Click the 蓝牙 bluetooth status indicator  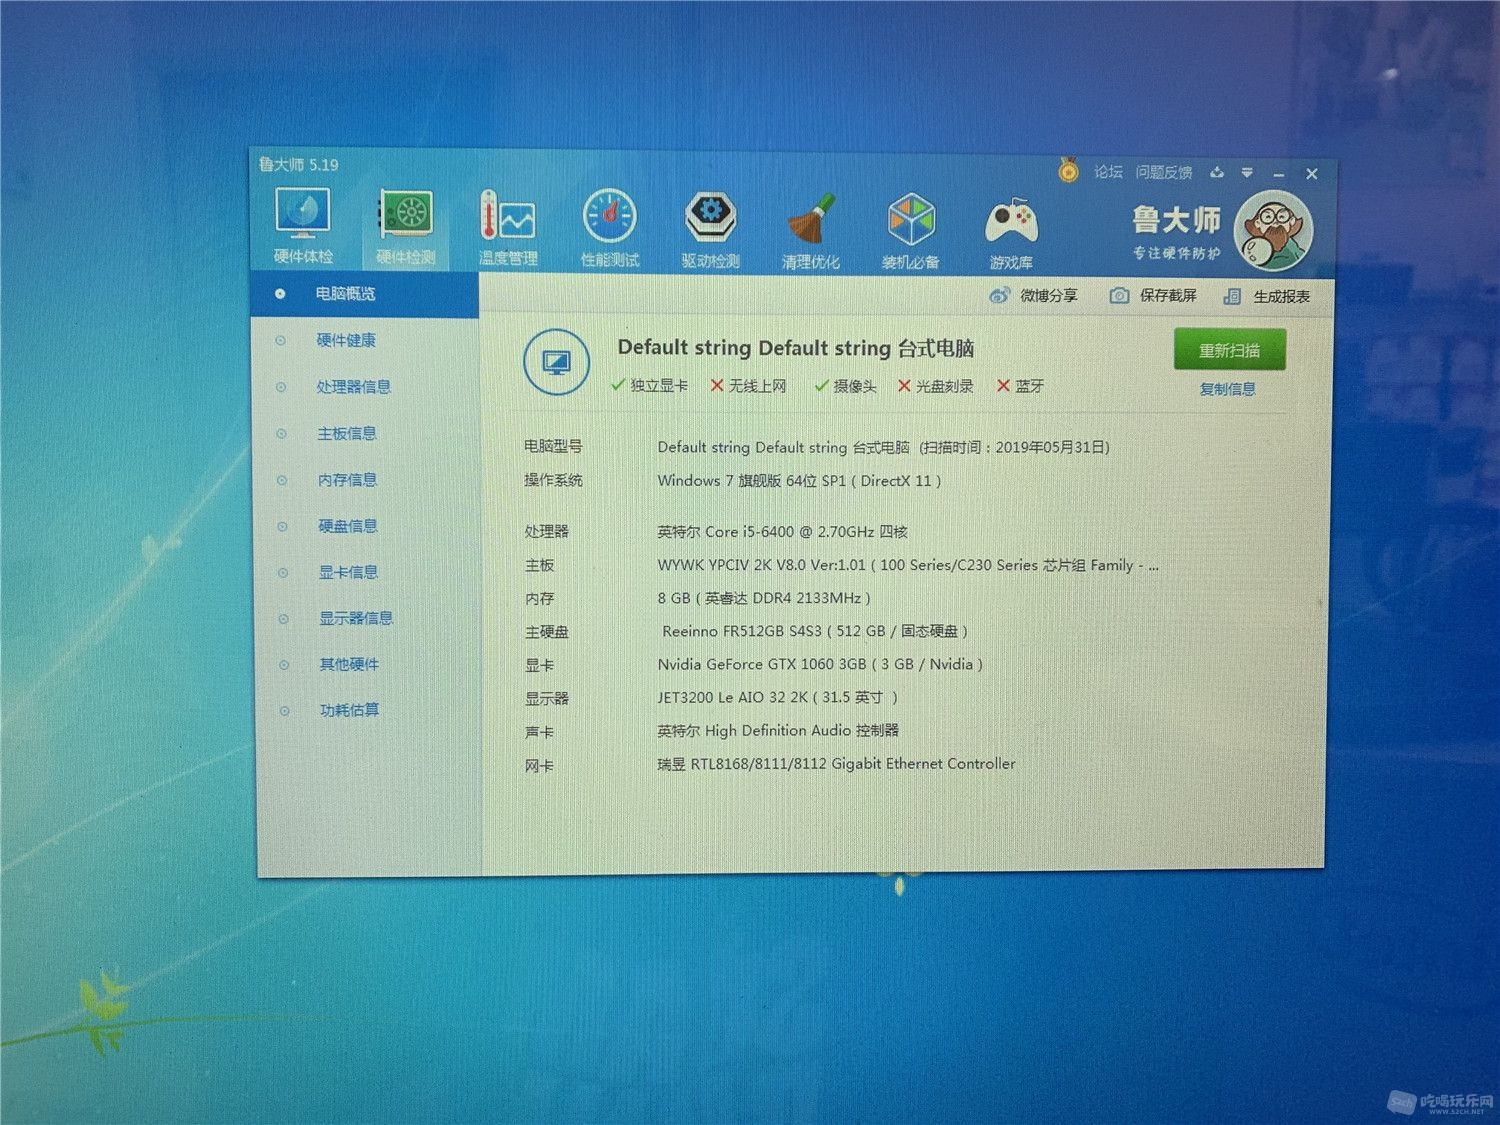click(1020, 386)
